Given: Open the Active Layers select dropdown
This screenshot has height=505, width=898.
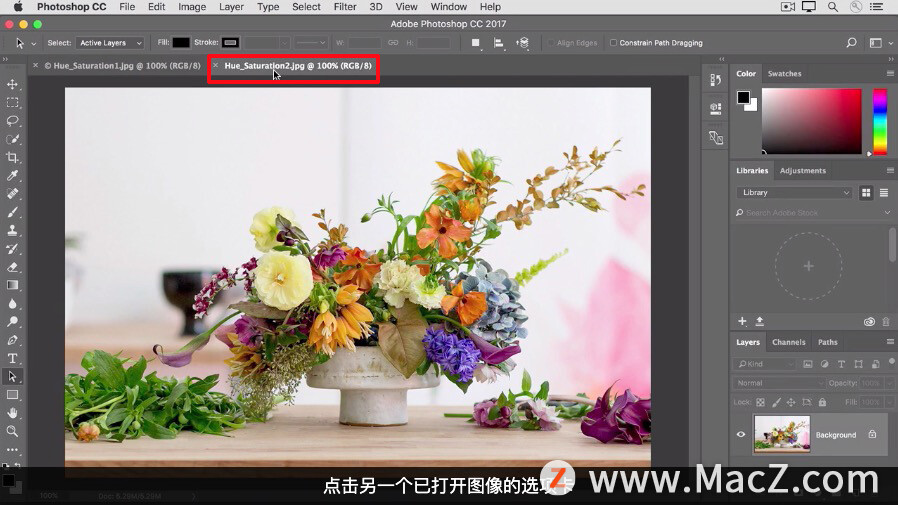Looking at the screenshot, I should click(x=110, y=43).
